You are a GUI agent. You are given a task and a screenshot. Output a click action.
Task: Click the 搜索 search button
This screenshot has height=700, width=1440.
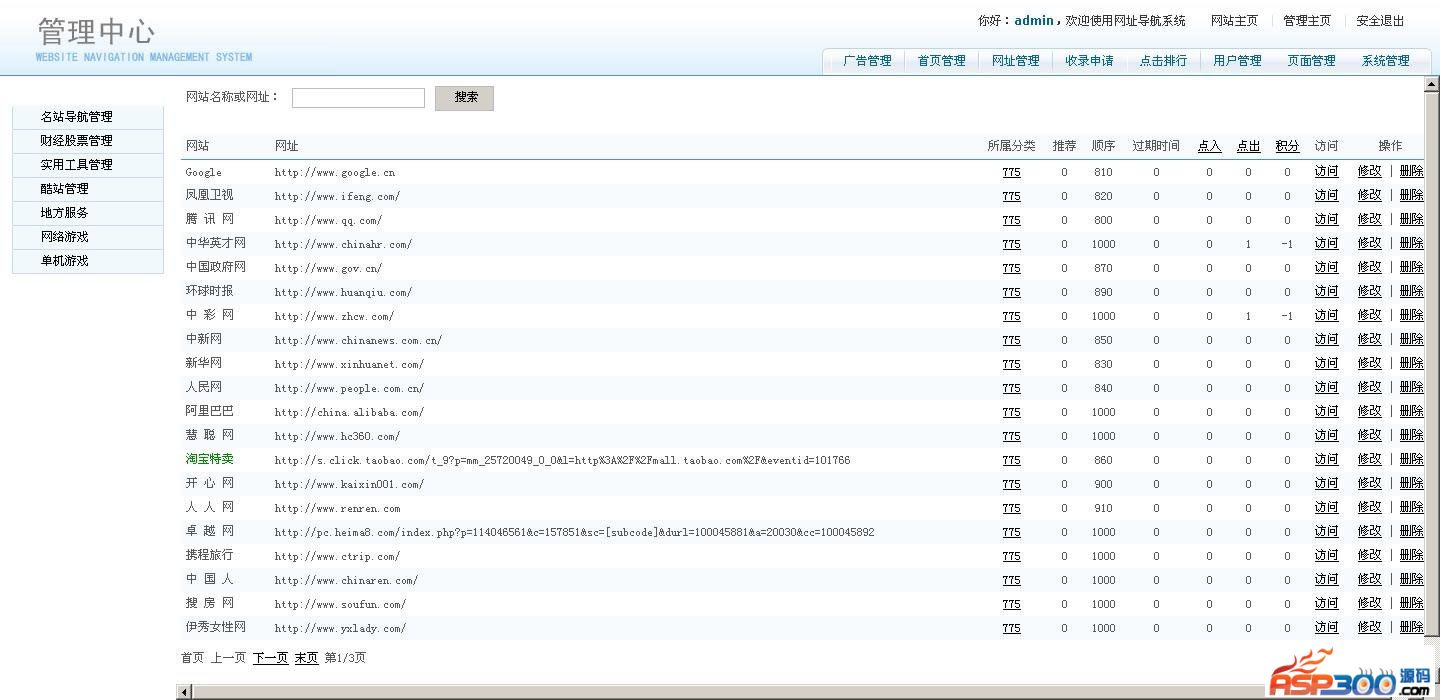464,98
